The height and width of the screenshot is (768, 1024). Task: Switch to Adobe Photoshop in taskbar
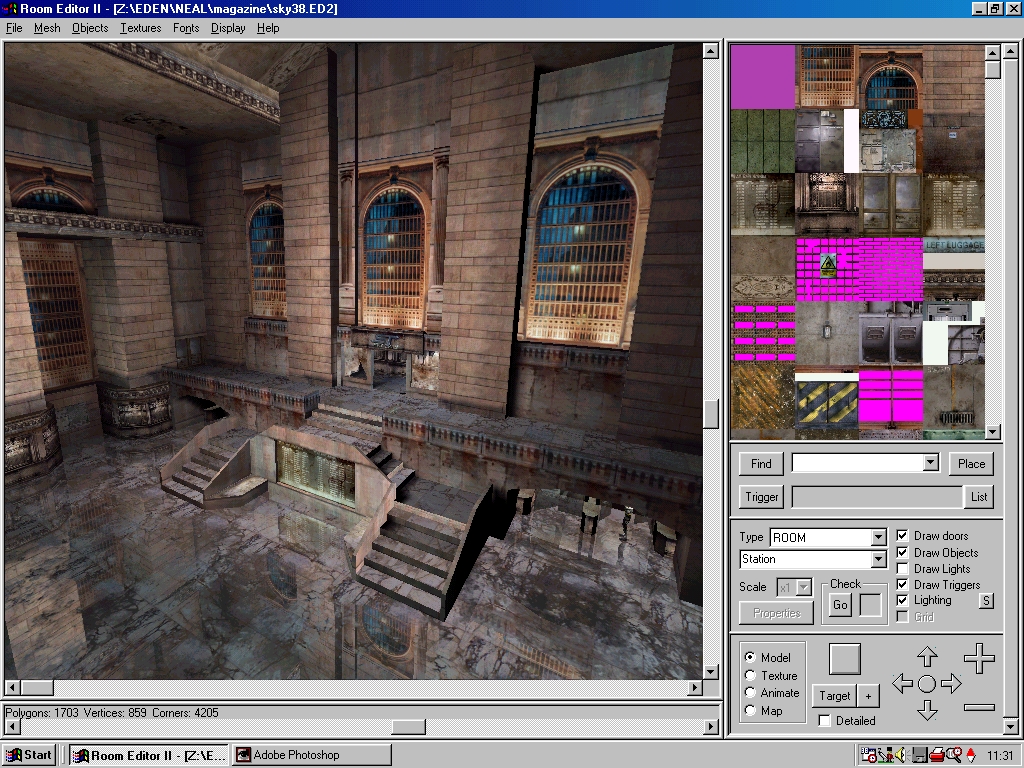click(312, 755)
